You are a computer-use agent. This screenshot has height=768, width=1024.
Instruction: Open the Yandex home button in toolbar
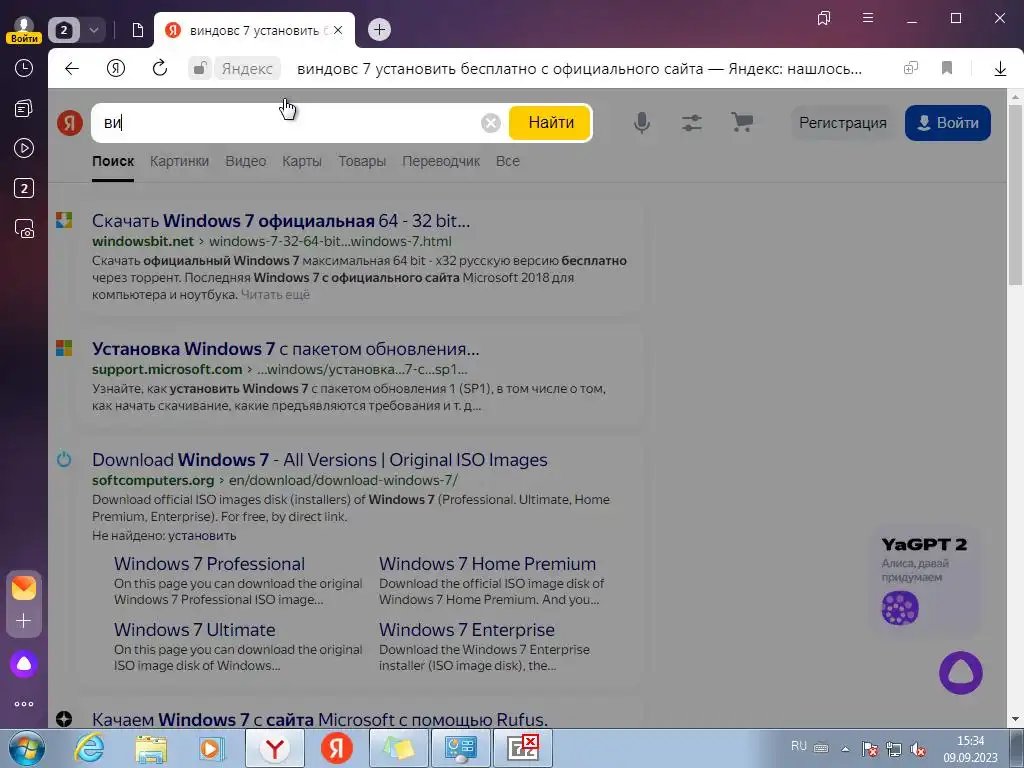coord(116,68)
